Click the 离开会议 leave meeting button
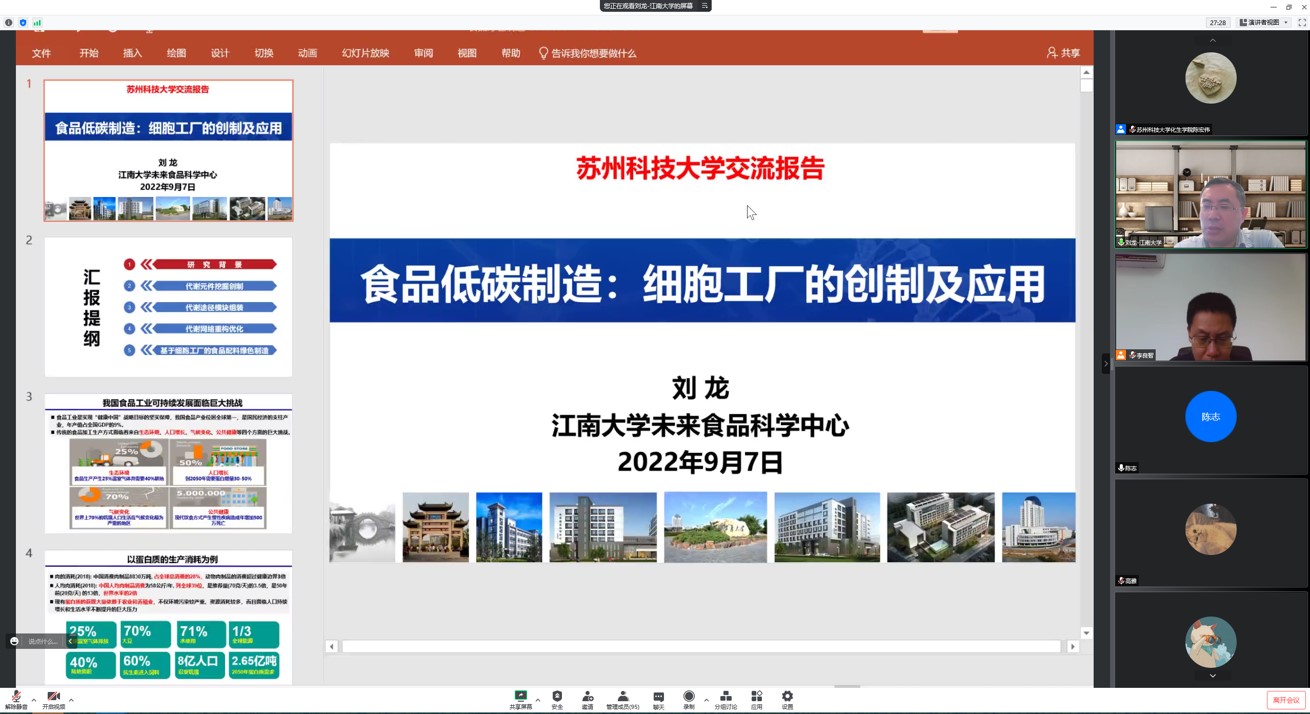 tap(1285, 700)
